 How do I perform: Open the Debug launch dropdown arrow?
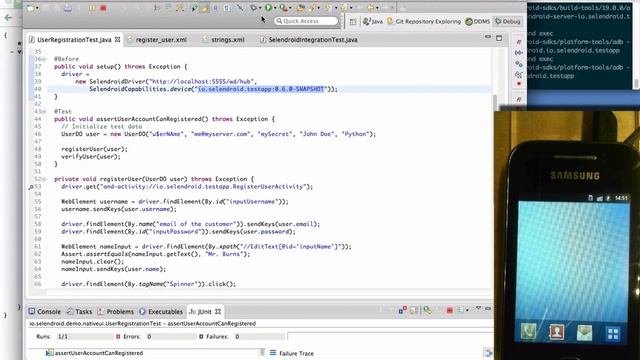pos(260,8)
